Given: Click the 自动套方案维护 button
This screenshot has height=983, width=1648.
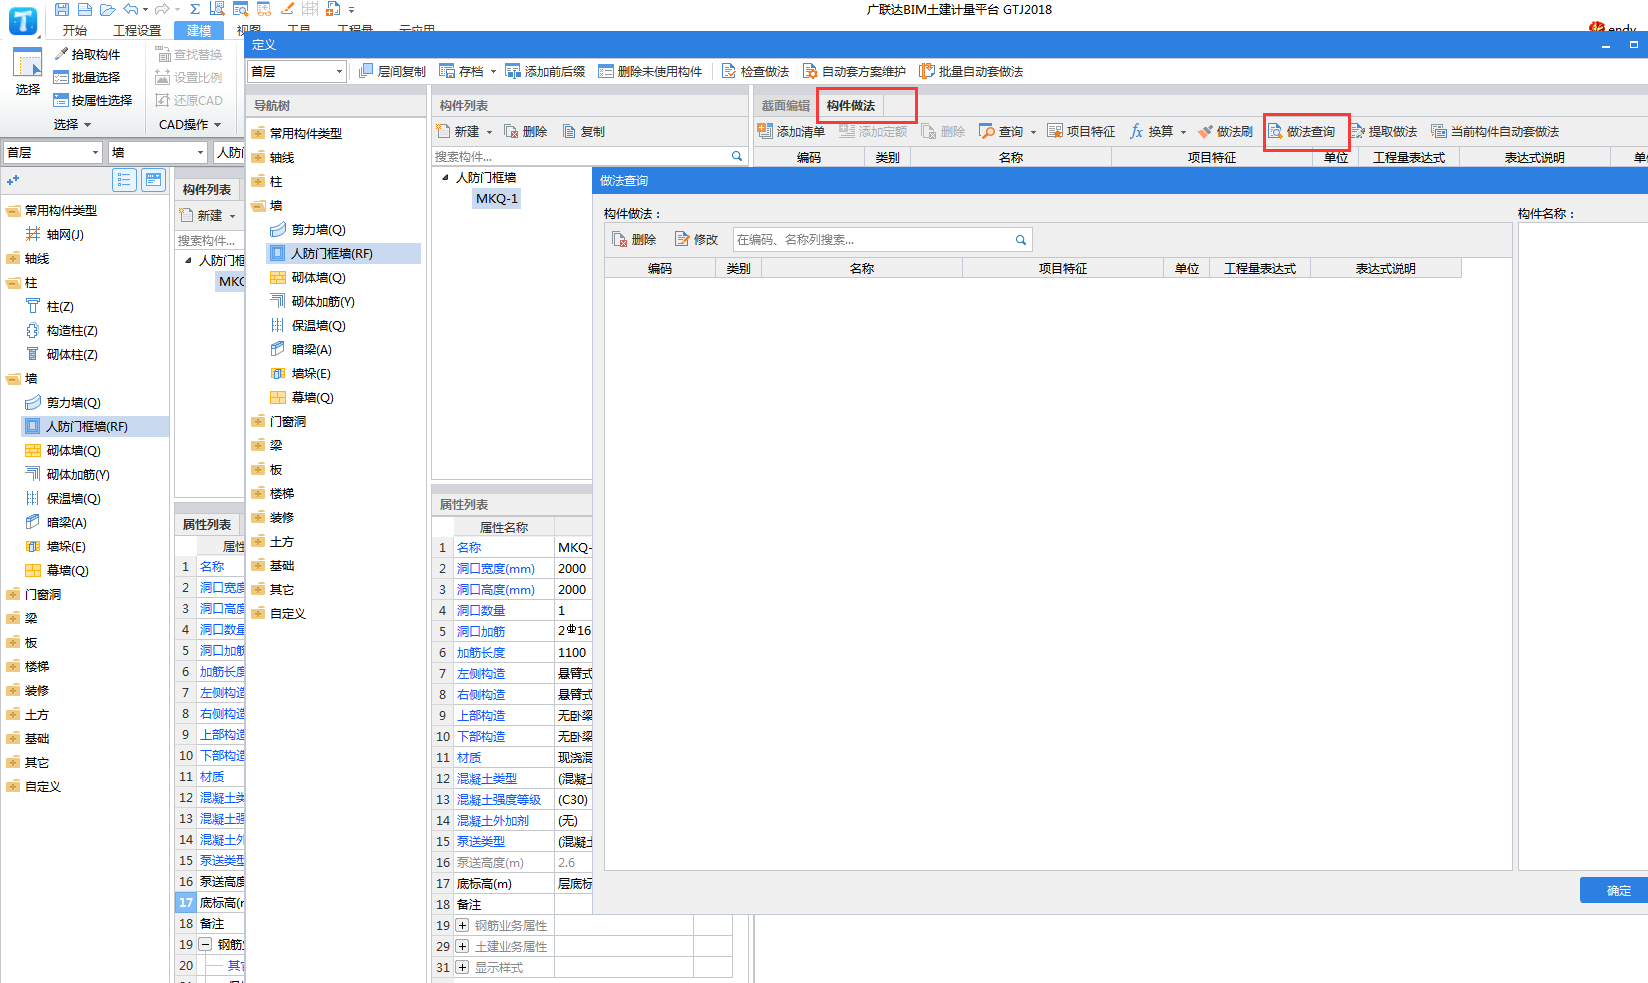Looking at the screenshot, I should coord(854,71).
